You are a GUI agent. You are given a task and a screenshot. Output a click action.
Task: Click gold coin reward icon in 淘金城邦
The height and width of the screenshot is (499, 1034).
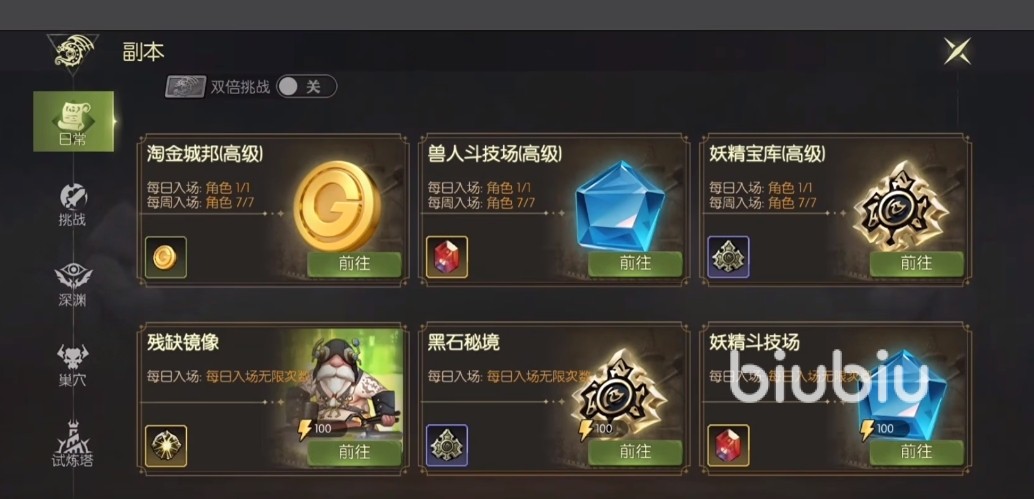166,257
